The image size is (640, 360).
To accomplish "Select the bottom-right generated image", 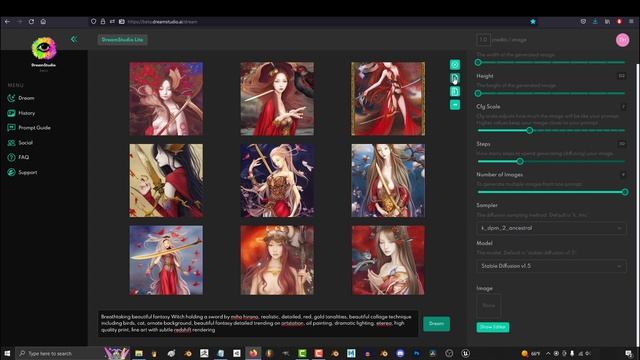I will pyautogui.click(x=388, y=260).
